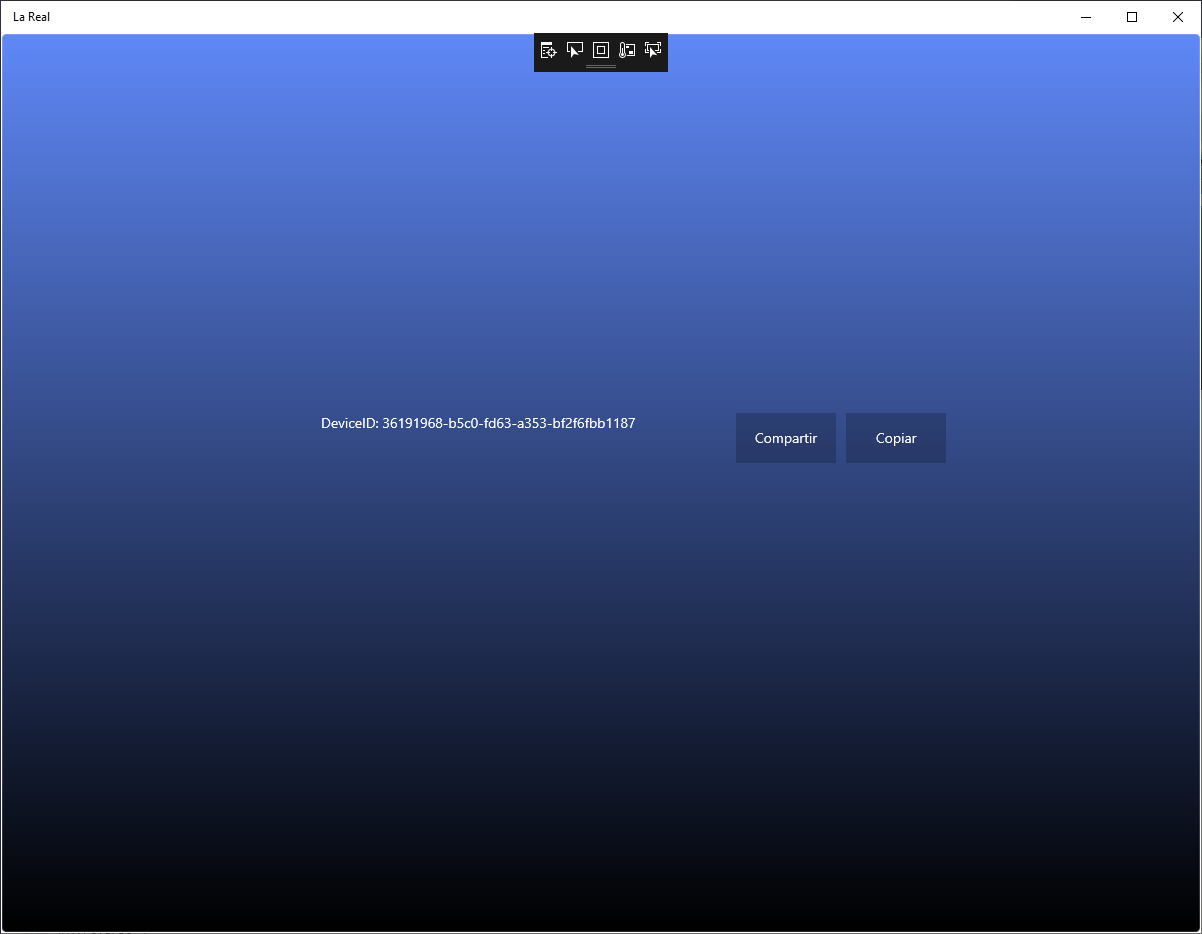Click the Compartir button
Image resolution: width=1202 pixels, height=934 pixels.
(x=786, y=438)
